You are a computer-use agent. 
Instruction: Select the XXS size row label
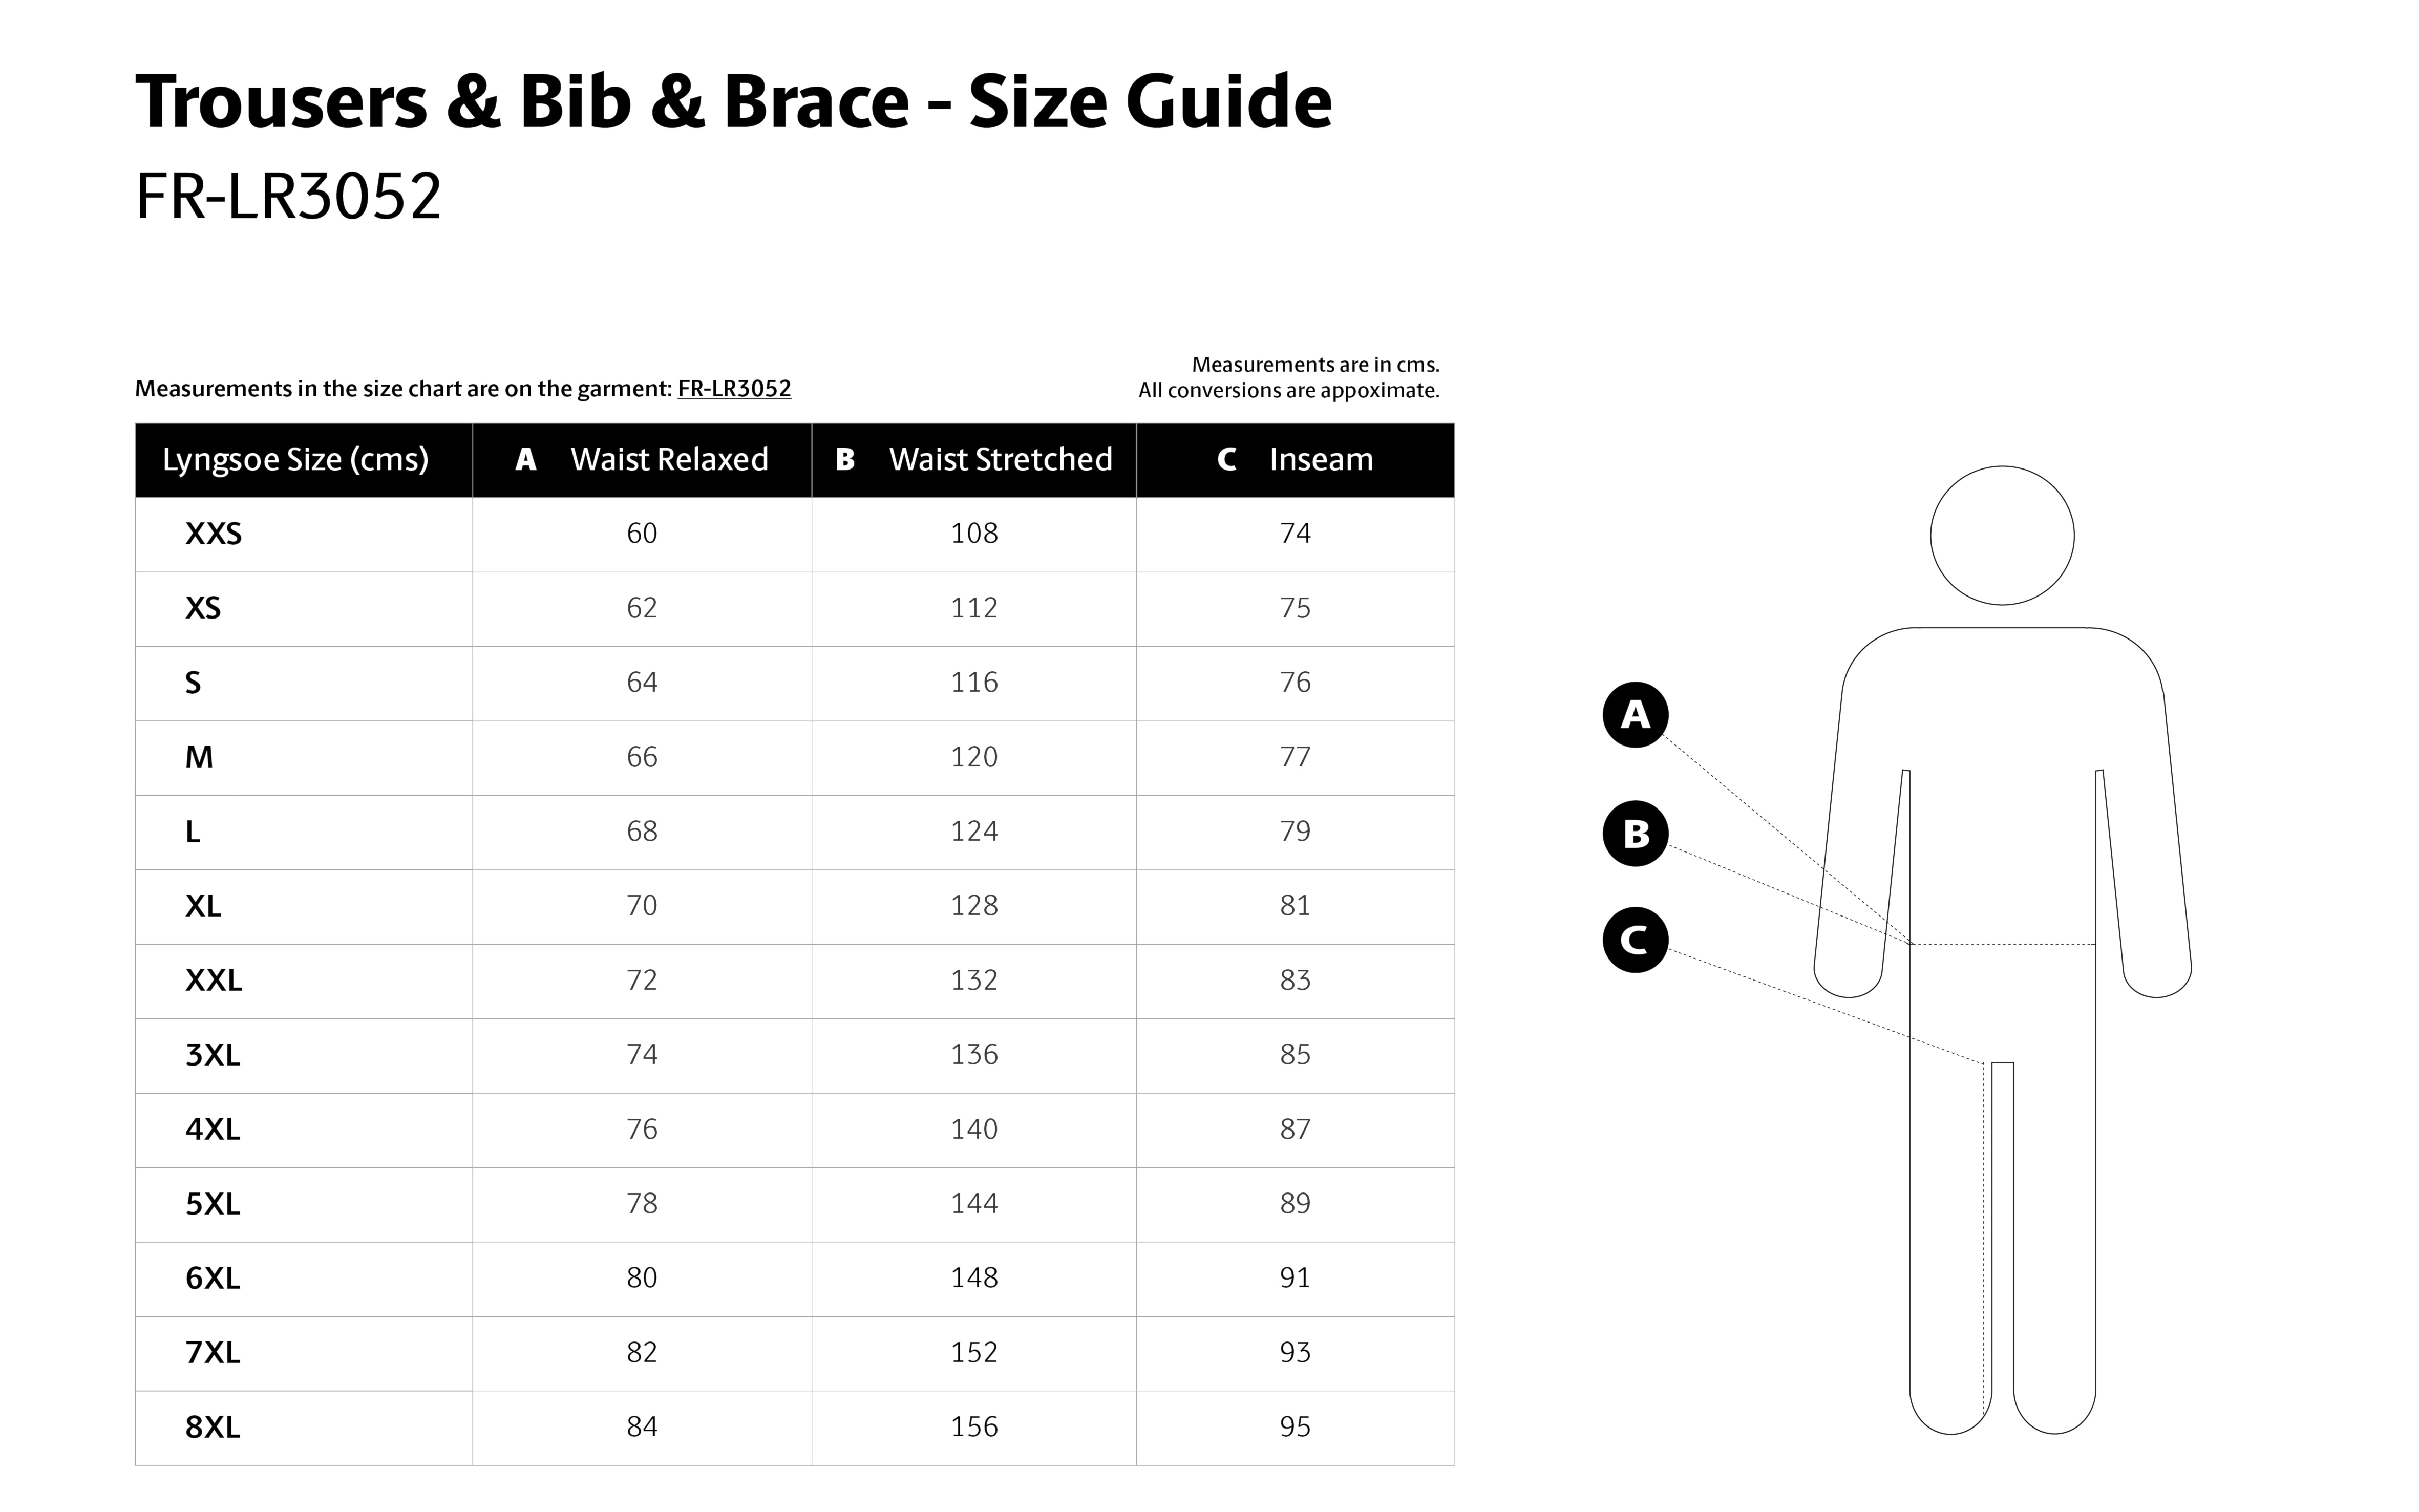[213, 534]
